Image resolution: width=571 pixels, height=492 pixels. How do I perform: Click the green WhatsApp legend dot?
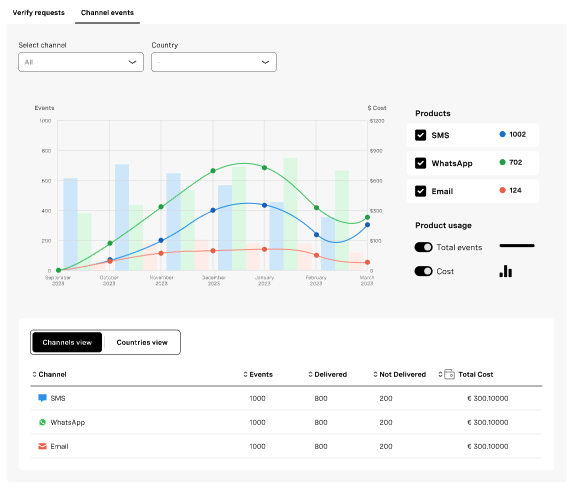click(503, 162)
